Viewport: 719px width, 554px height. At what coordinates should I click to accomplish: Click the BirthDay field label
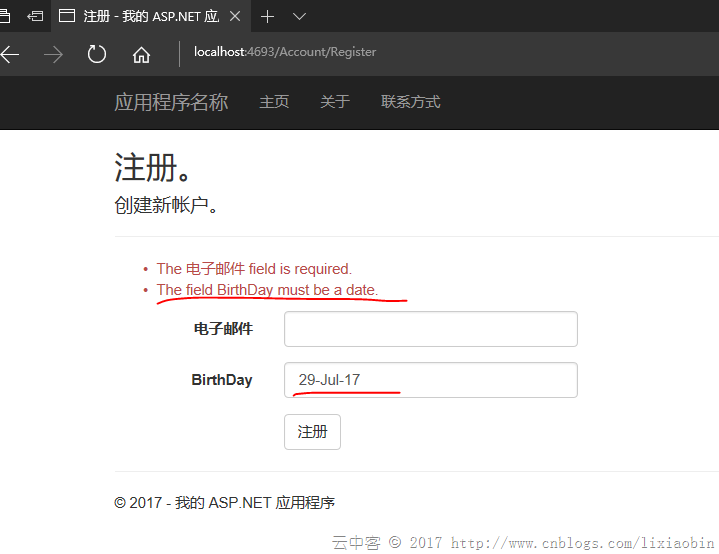click(x=222, y=380)
